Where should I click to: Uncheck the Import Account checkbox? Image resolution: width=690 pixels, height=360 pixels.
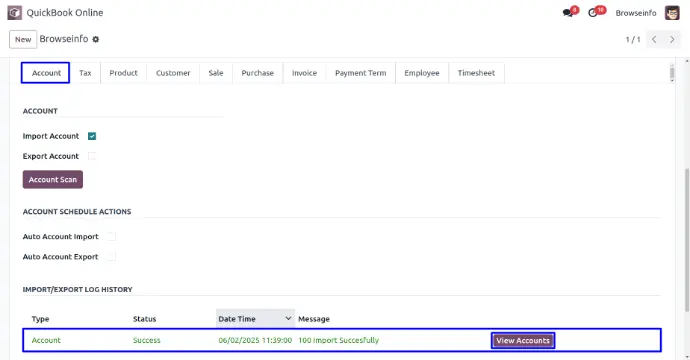92,136
